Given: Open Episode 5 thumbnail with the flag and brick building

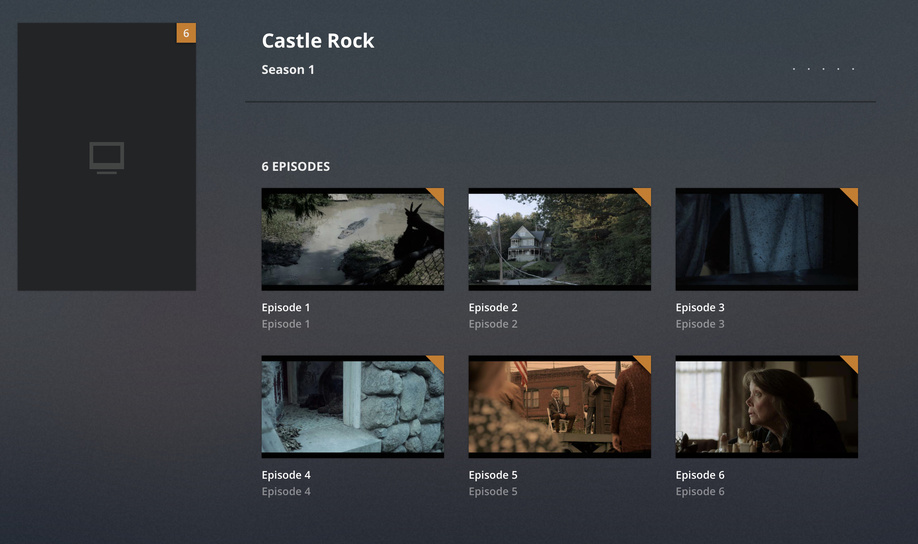Looking at the screenshot, I should tap(560, 406).
